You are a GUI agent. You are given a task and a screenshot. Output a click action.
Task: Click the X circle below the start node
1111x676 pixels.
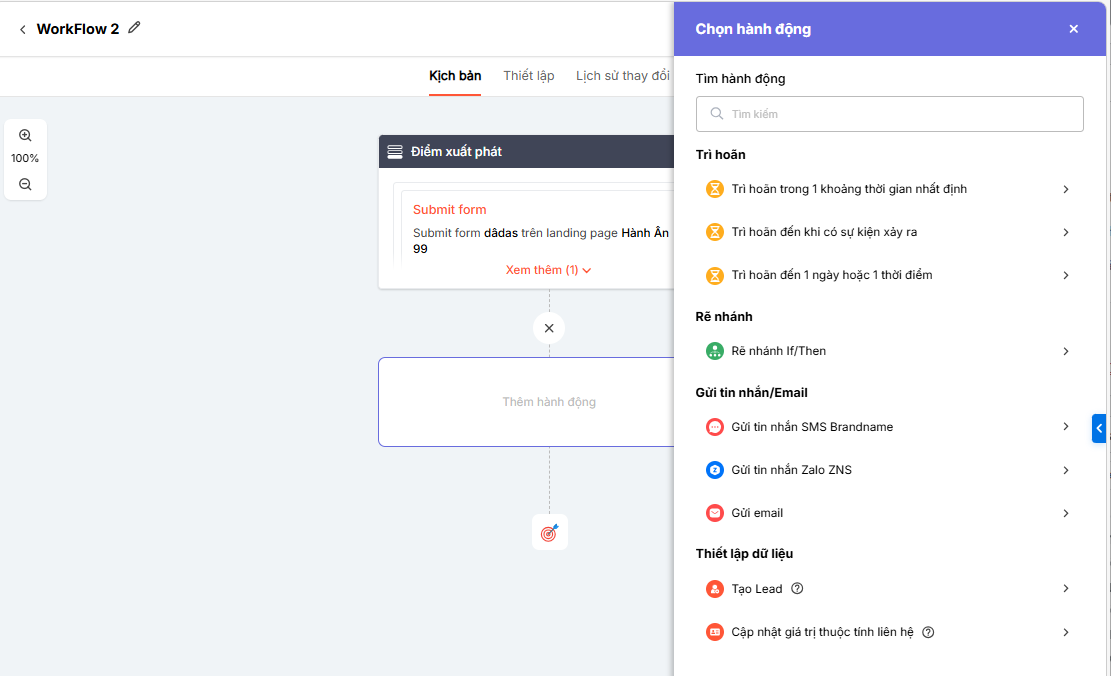coord(549,328)
